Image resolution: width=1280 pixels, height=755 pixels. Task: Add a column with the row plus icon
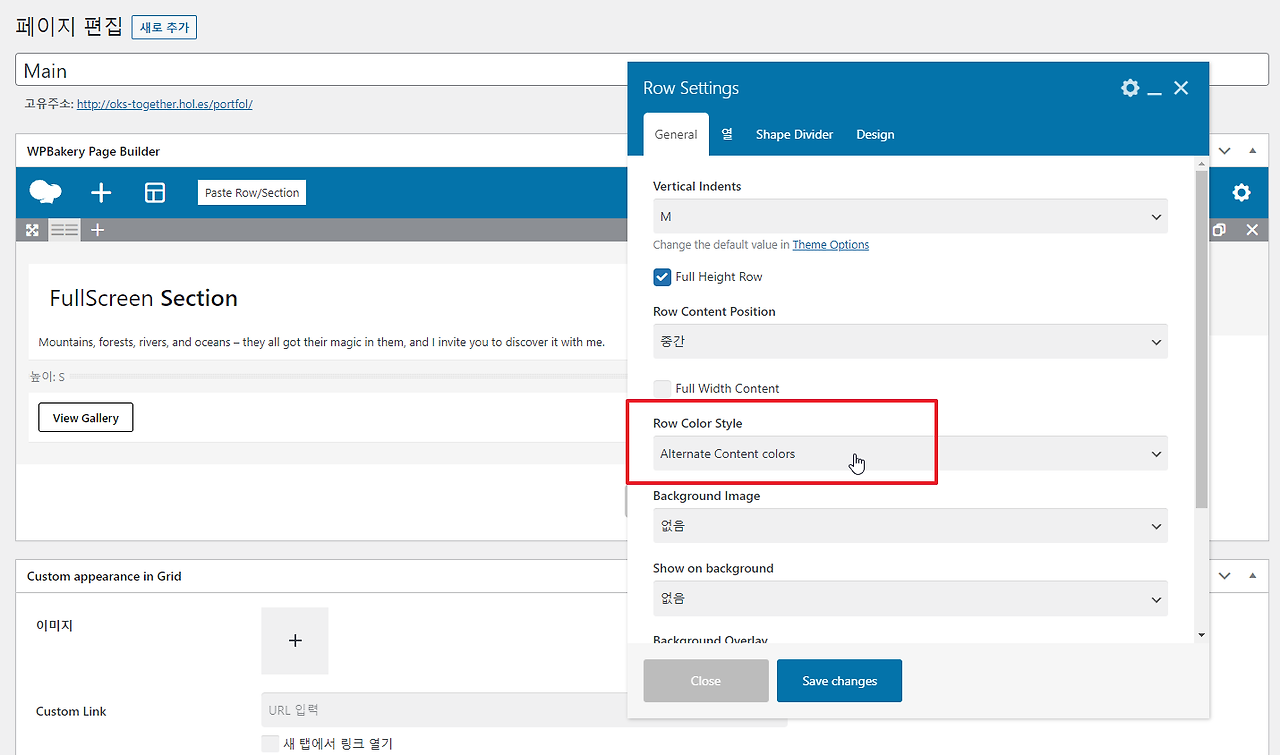click(x=97, y=230)
